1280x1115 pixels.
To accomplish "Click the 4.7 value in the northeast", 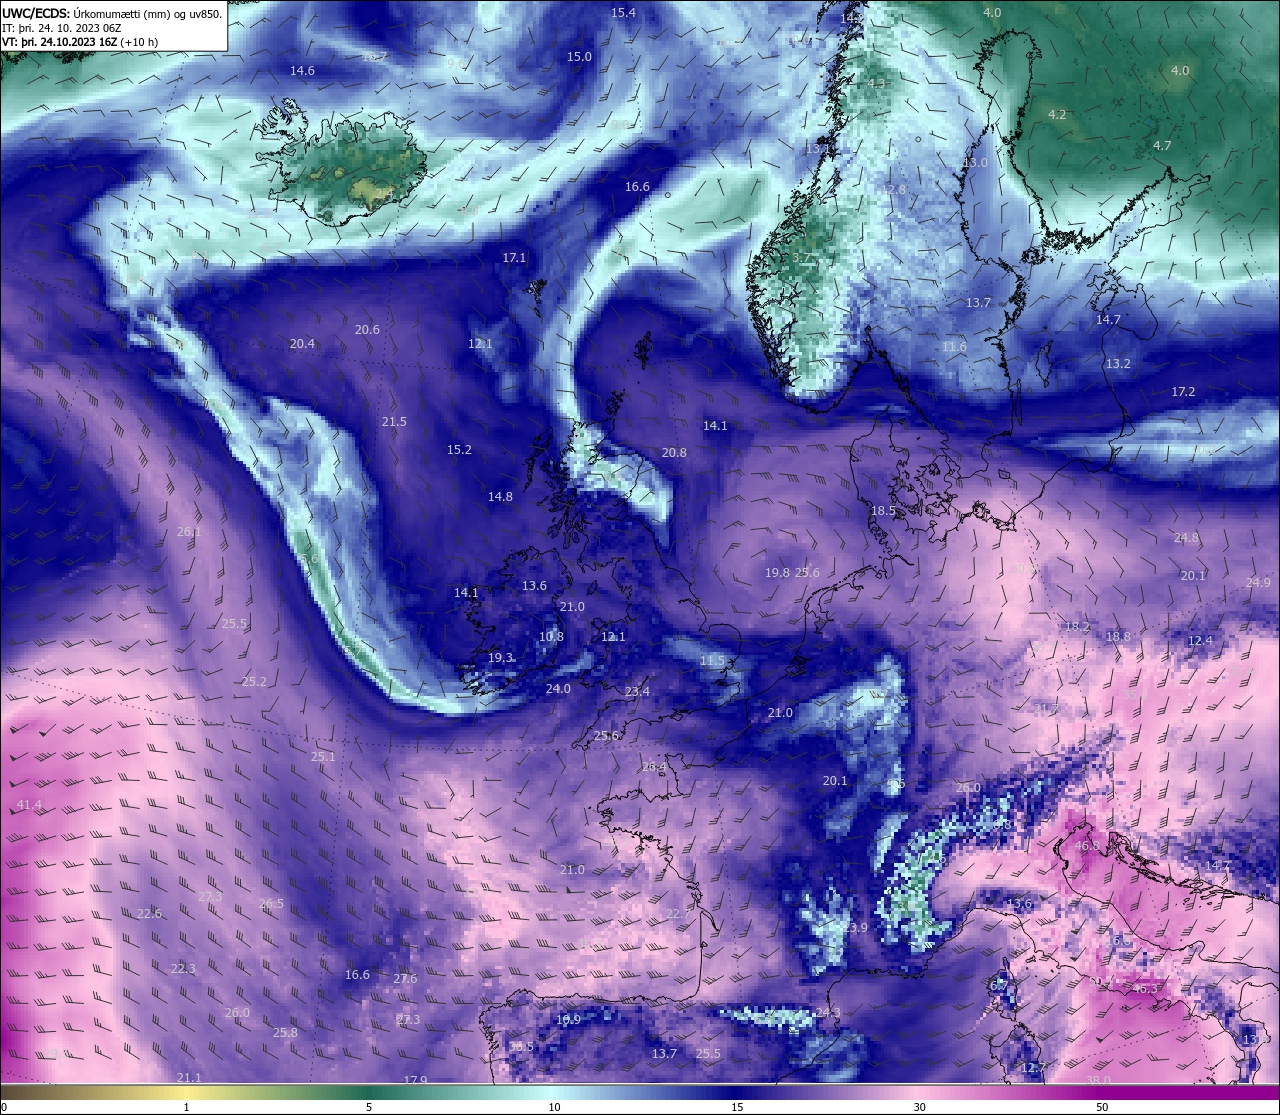I will point(1162,146).
